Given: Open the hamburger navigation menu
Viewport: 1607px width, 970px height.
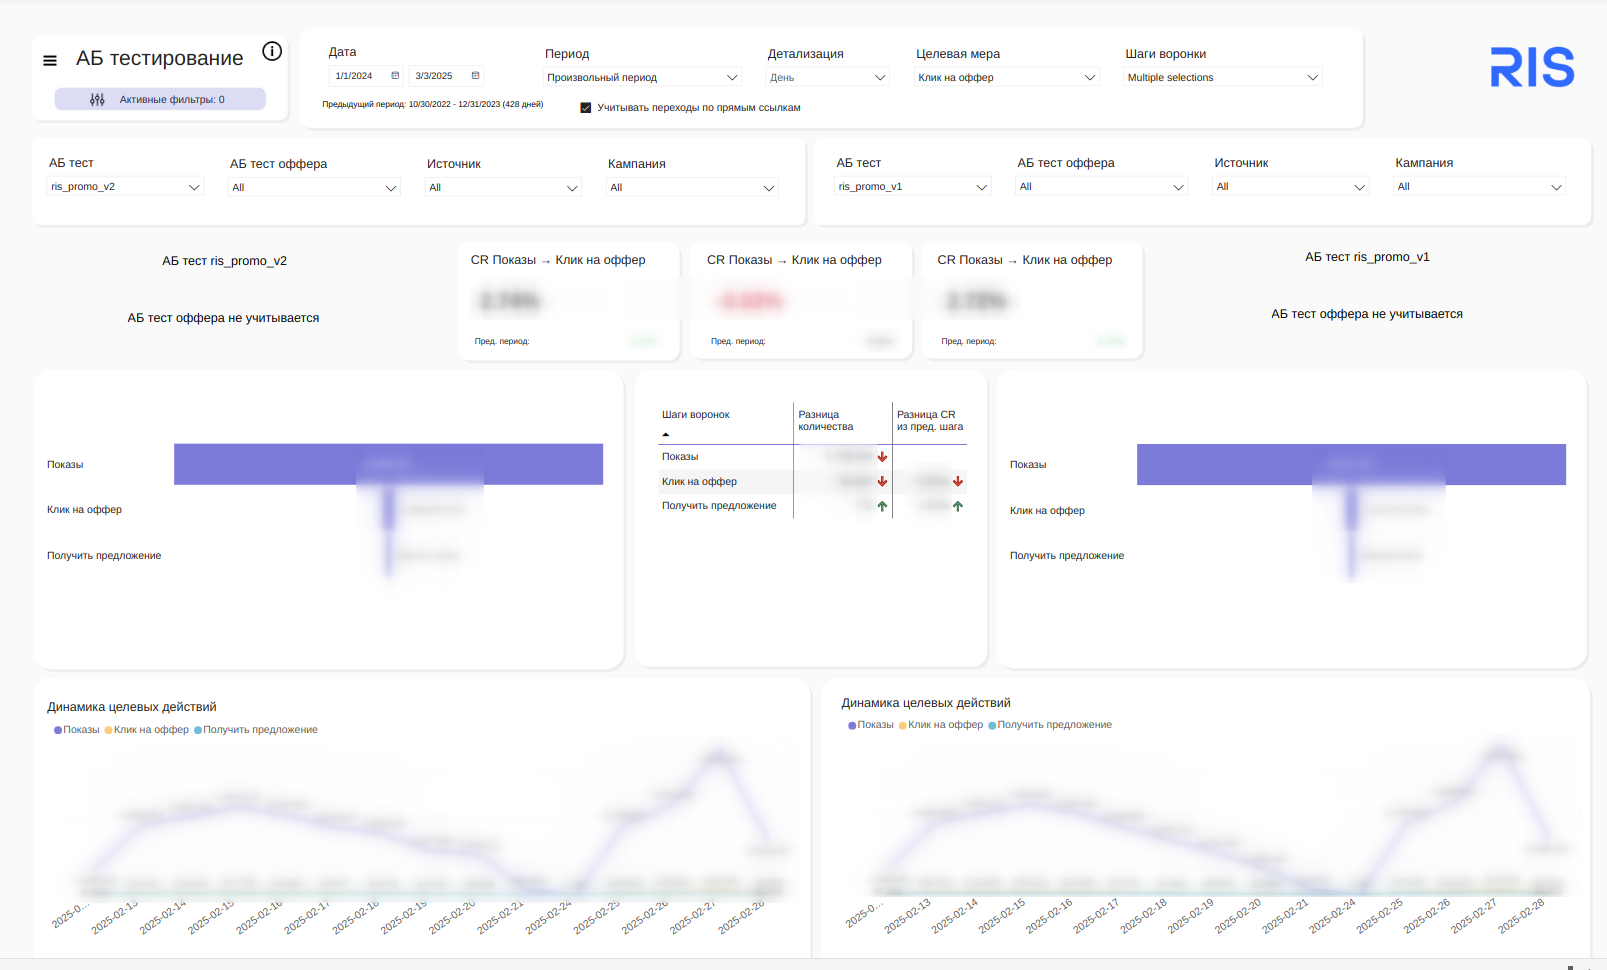Looking at the screenshot, I should point(50,60).
